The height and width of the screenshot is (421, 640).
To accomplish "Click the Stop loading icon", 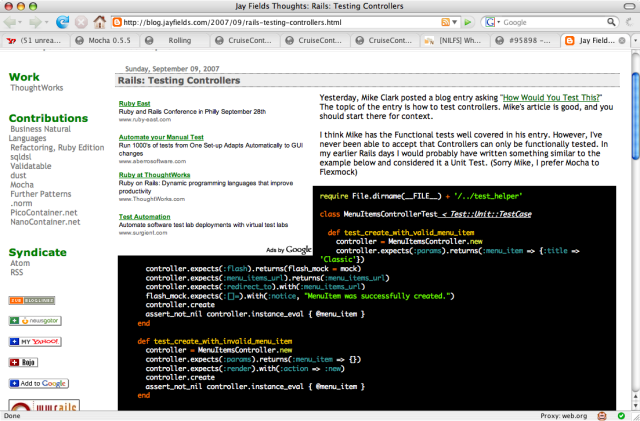I will [82, 21].
